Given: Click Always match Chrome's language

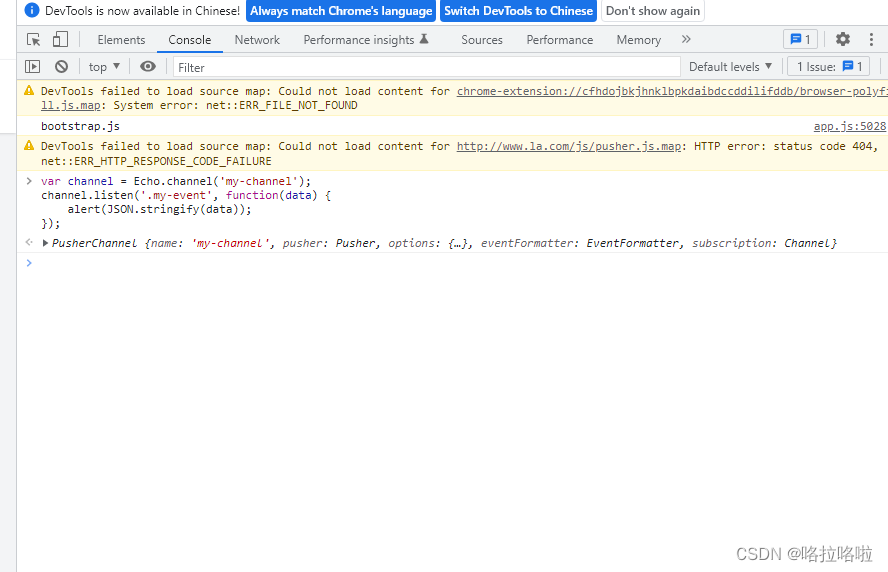Looking at the screenshot, I should pos(341,11).
